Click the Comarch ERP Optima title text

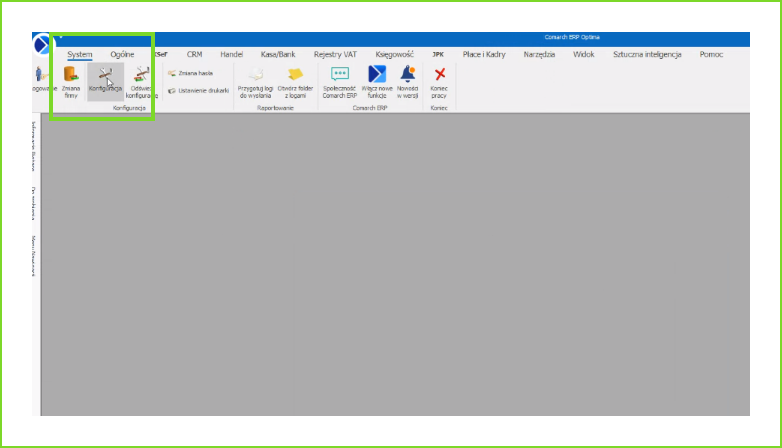point(572,37)
